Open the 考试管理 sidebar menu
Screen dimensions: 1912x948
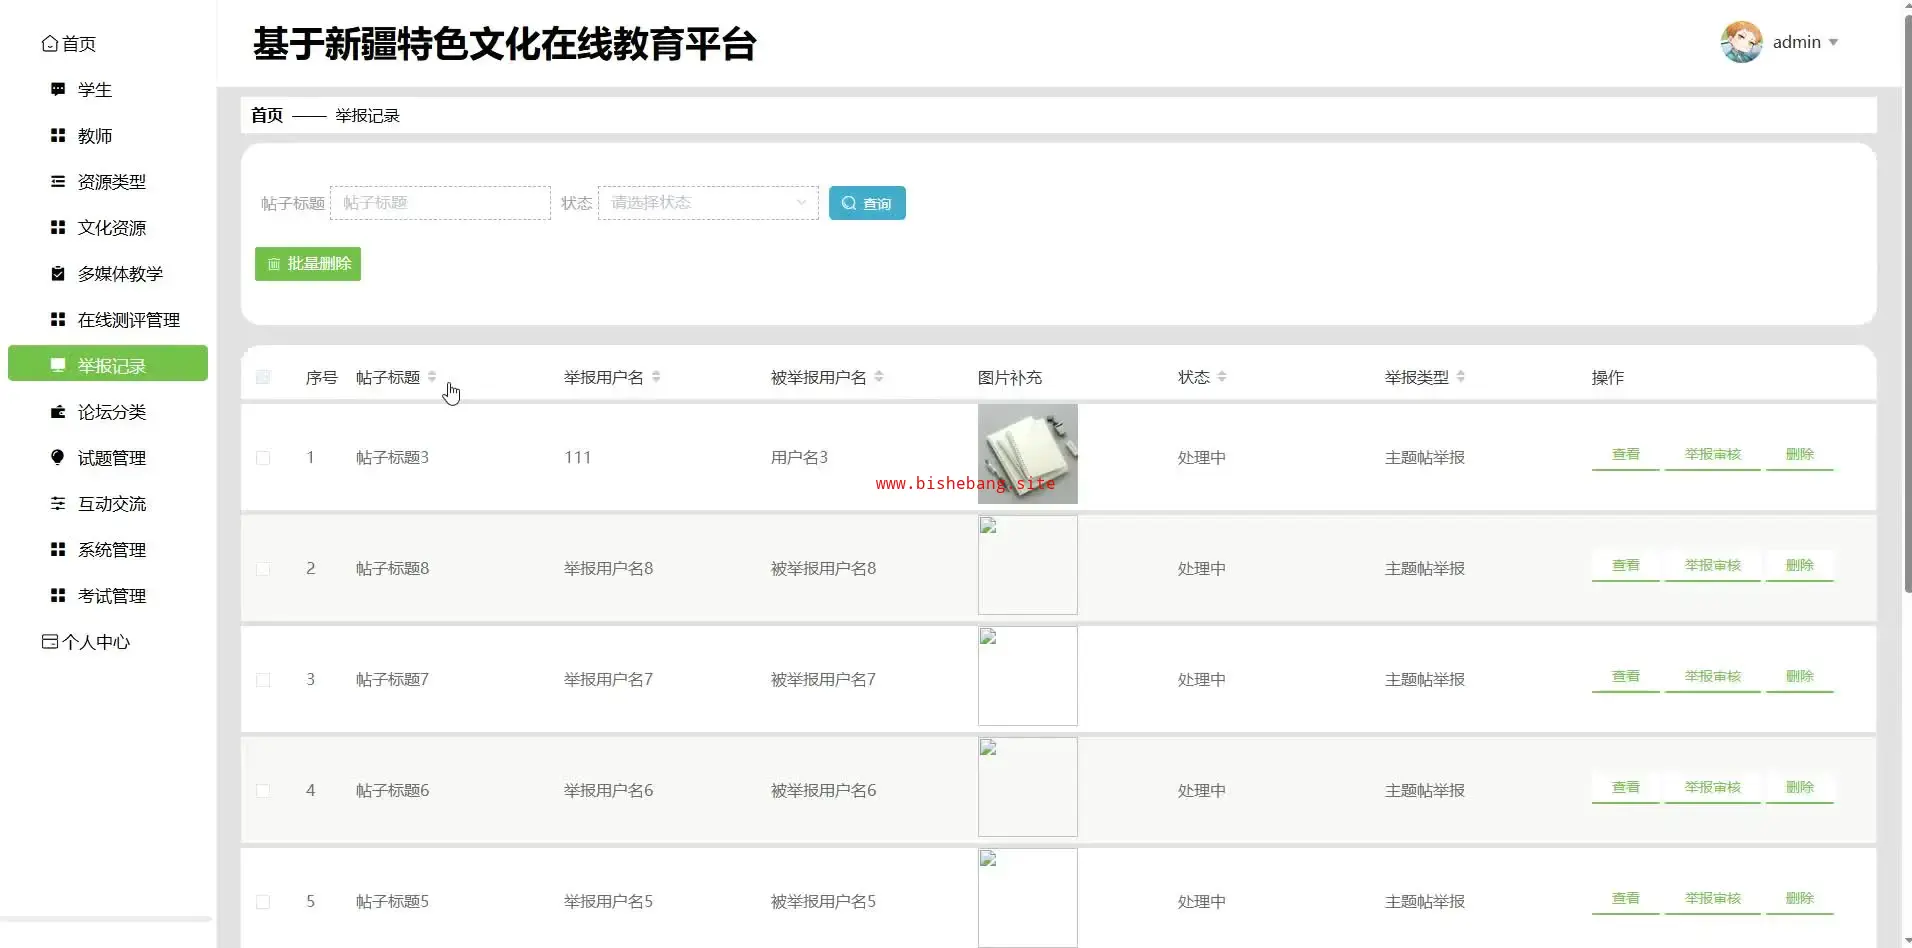click(108, 596)
